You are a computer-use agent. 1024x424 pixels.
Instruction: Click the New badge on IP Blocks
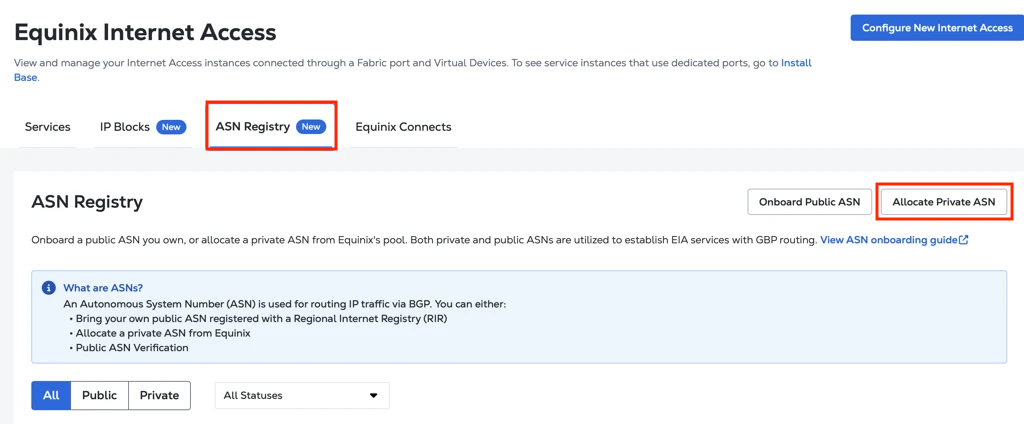171,127
